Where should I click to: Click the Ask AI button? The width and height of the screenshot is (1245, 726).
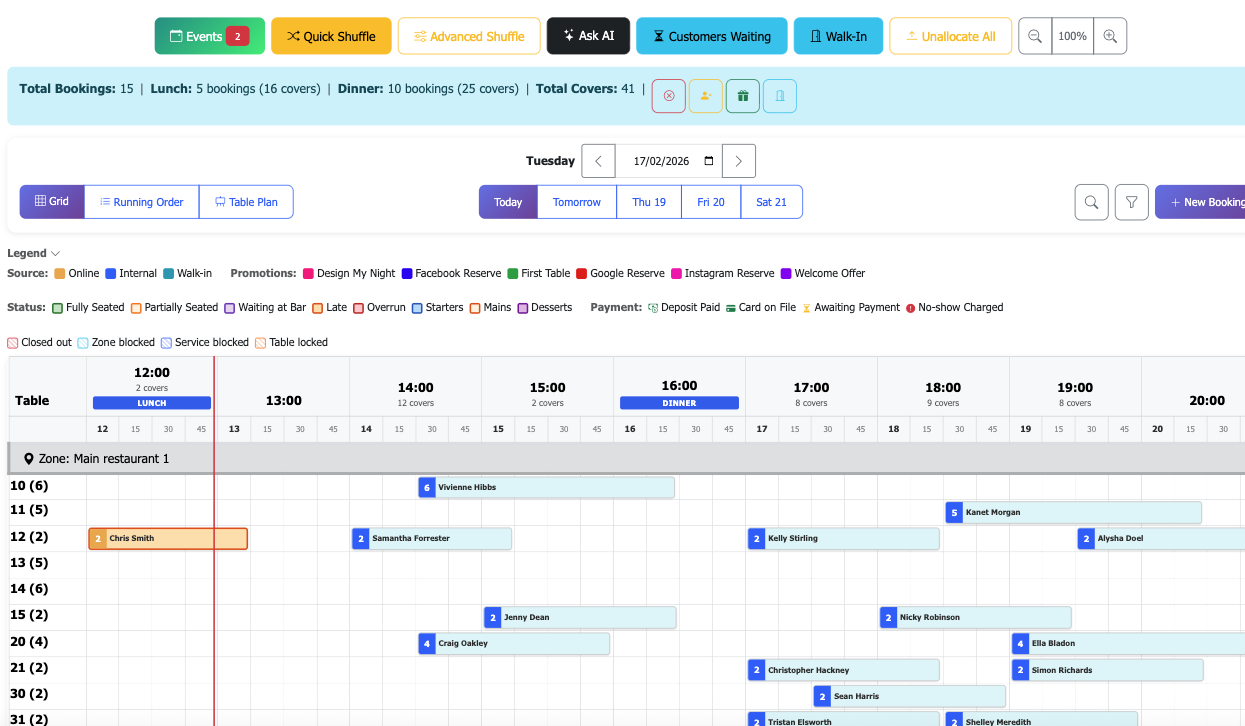point(588,36)
